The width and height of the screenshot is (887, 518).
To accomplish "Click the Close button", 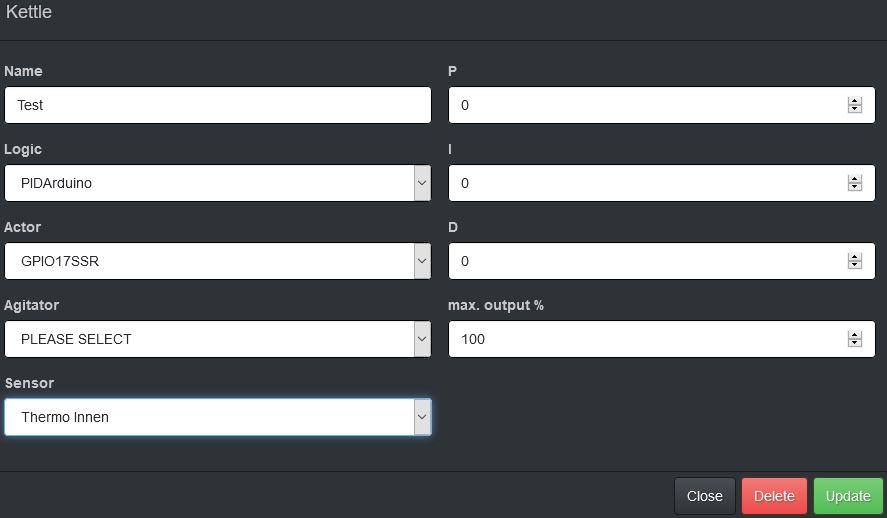I will [x=704, y=496].
